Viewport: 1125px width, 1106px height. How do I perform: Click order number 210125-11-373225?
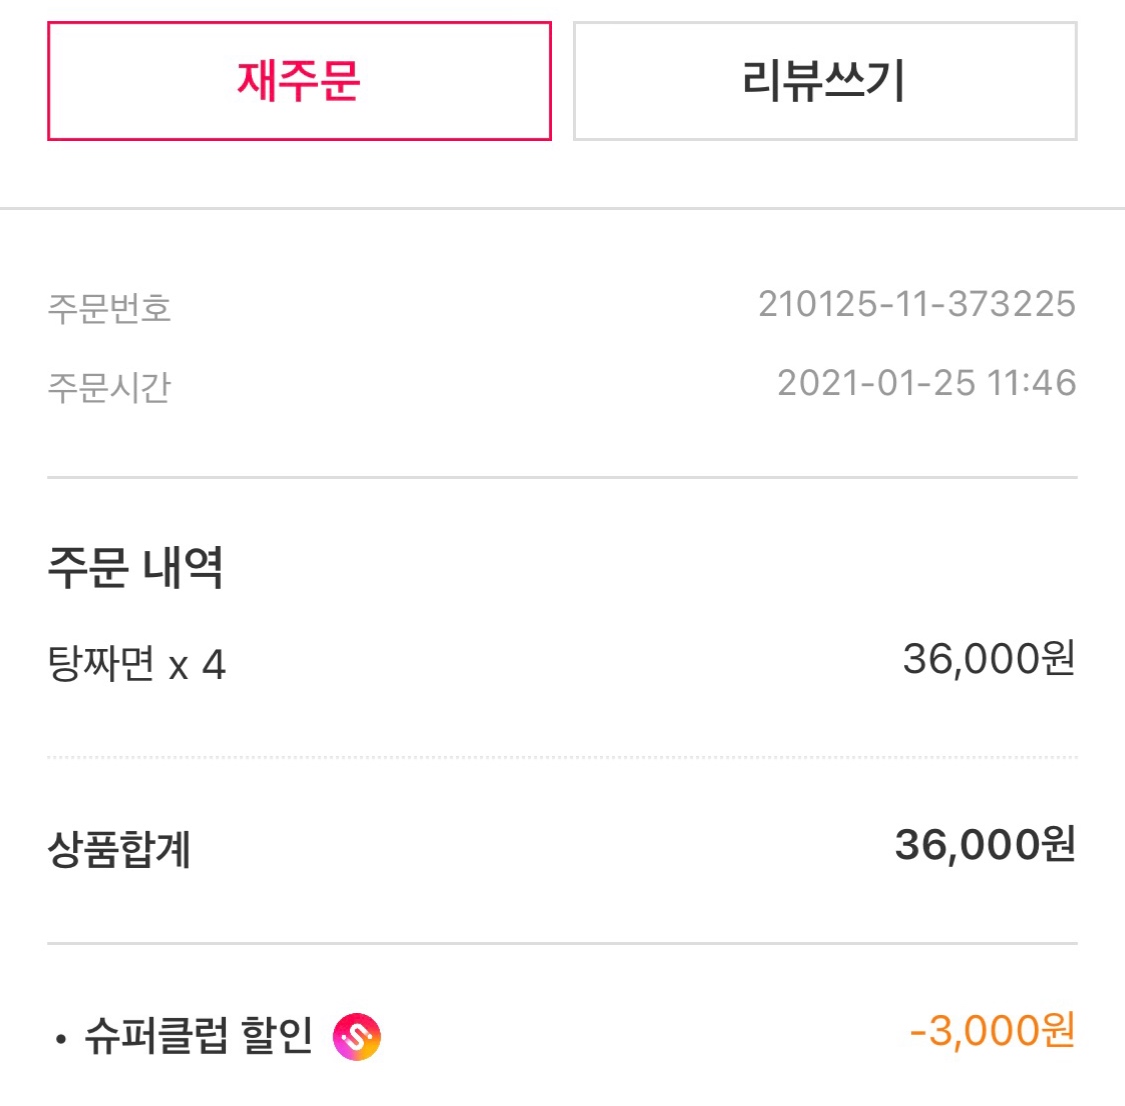[x=917, y=304]
